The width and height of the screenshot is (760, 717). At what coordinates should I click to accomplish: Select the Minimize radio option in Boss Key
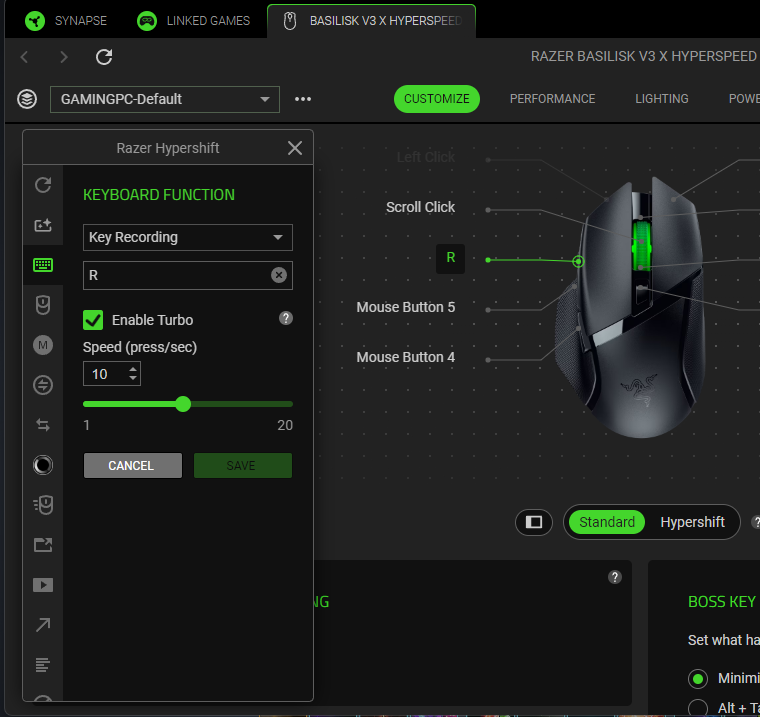[x=698, y=679]
